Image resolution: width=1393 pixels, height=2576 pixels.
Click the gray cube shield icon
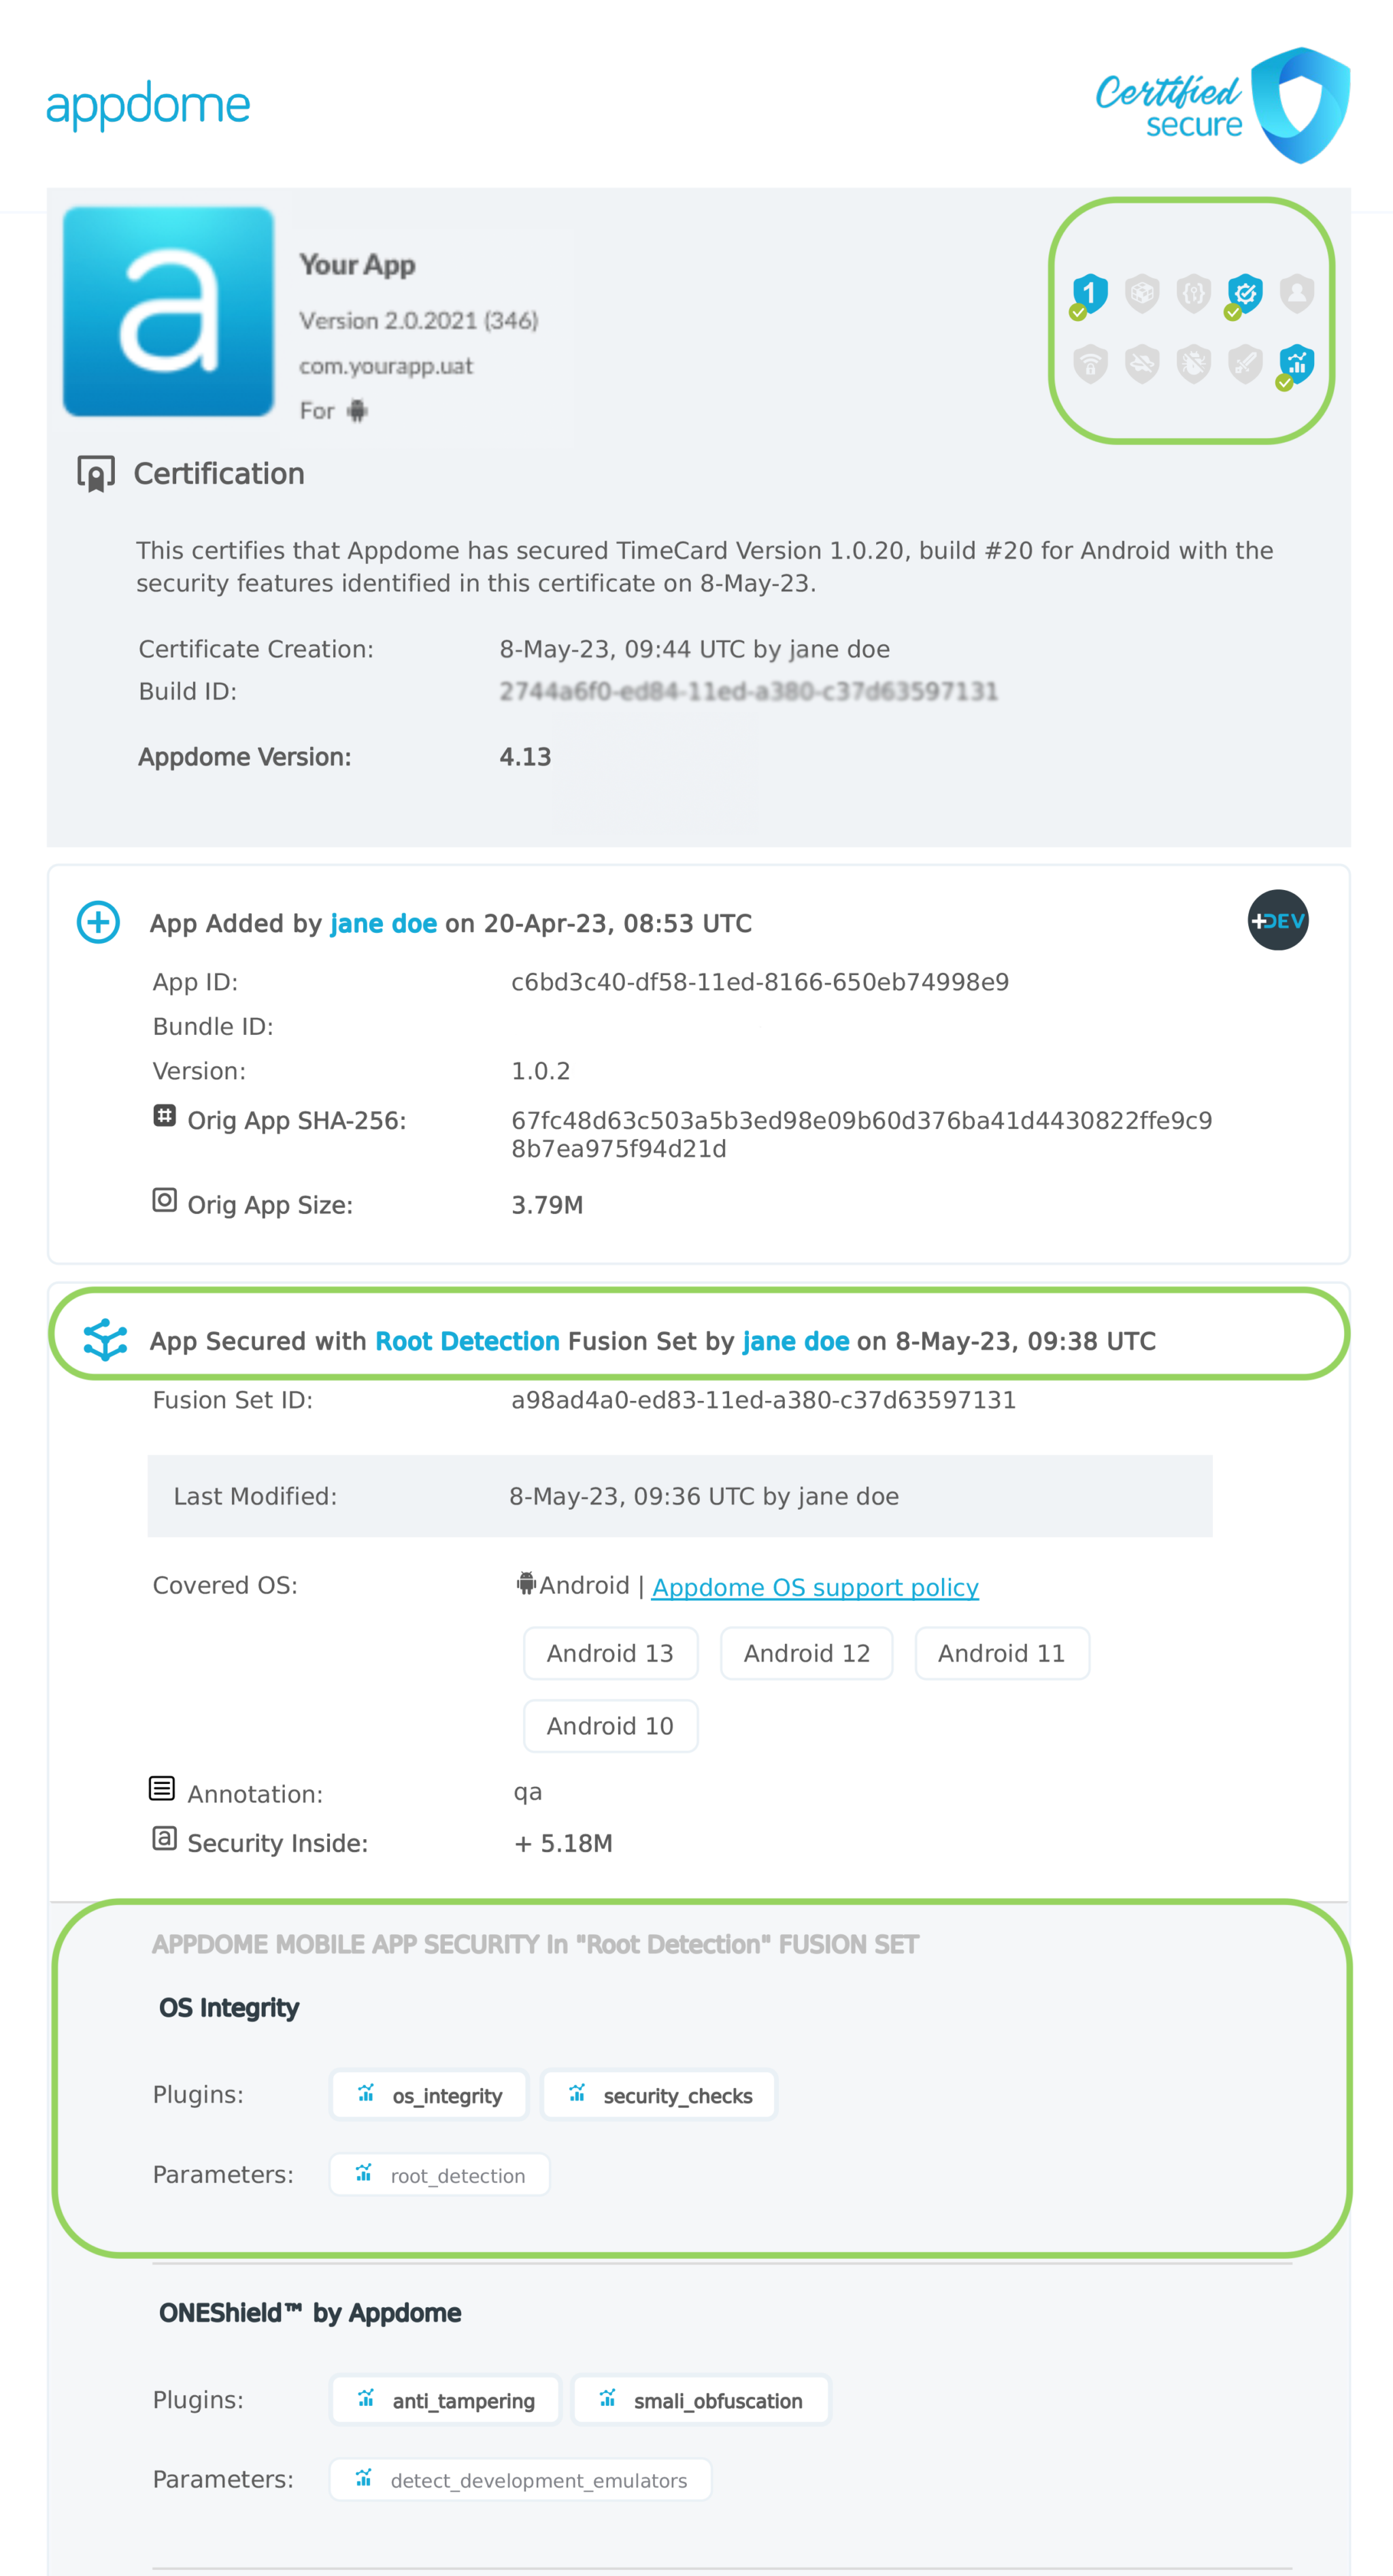[x=1142, y=294]
